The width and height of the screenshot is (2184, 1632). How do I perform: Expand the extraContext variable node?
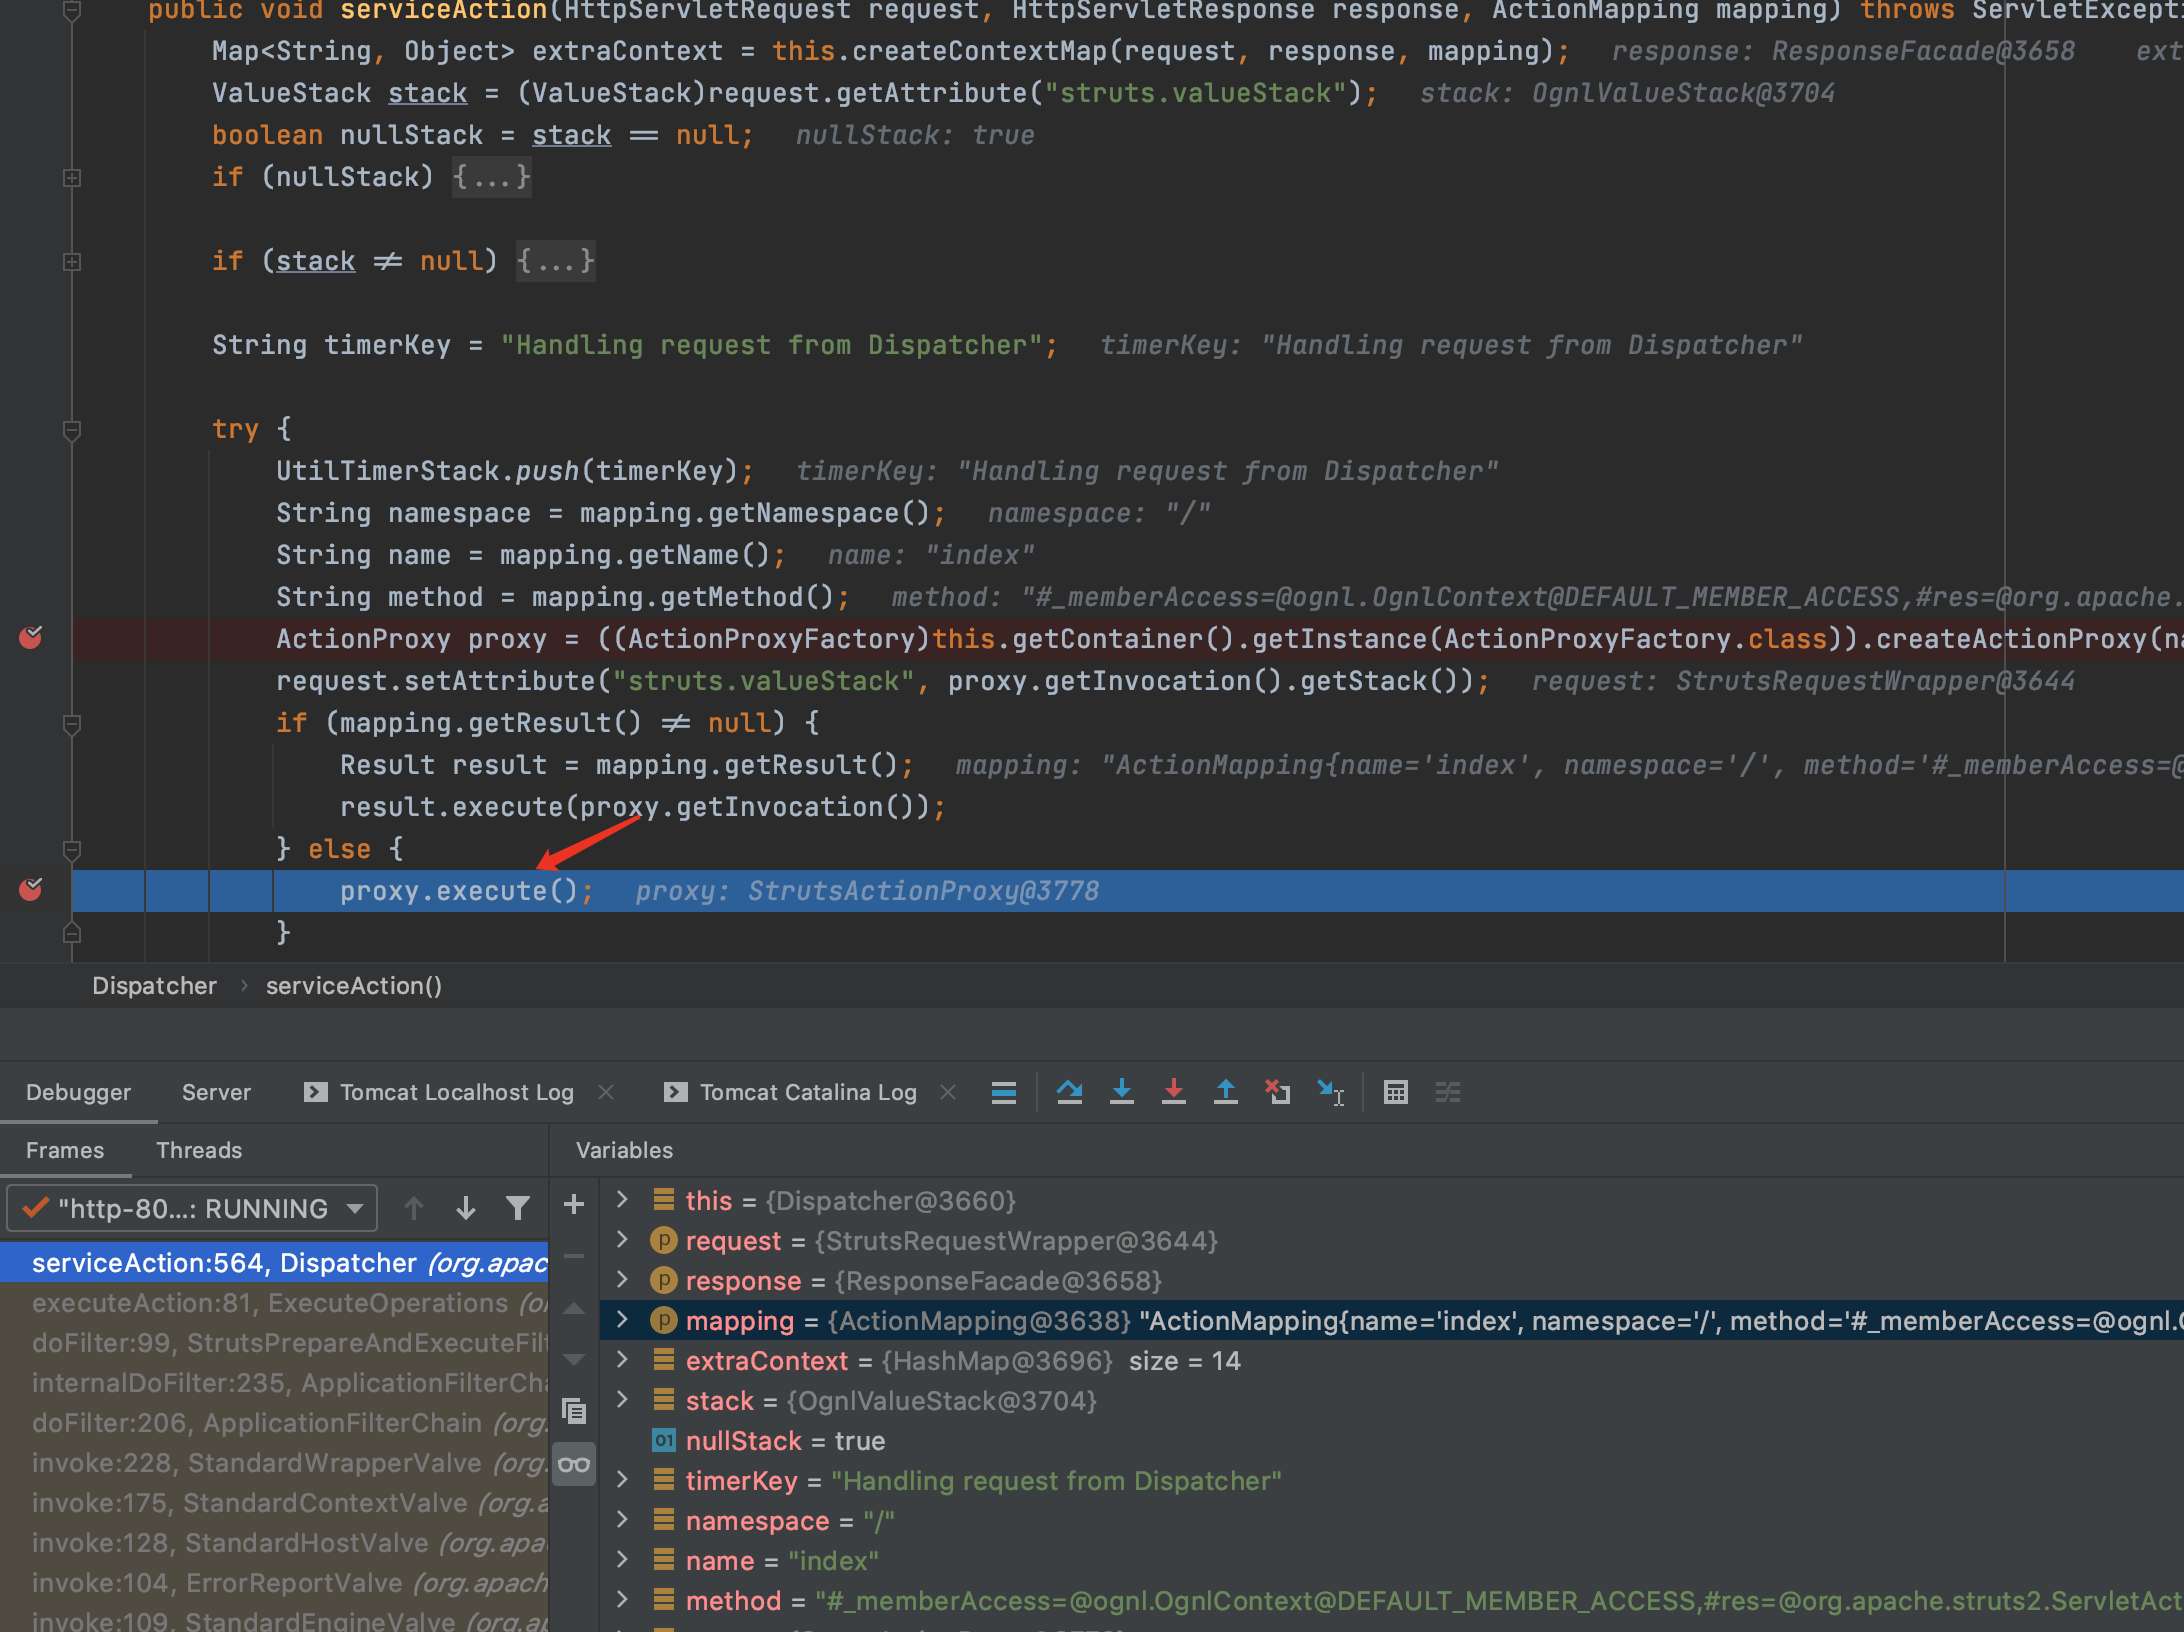pos(622,1359)
